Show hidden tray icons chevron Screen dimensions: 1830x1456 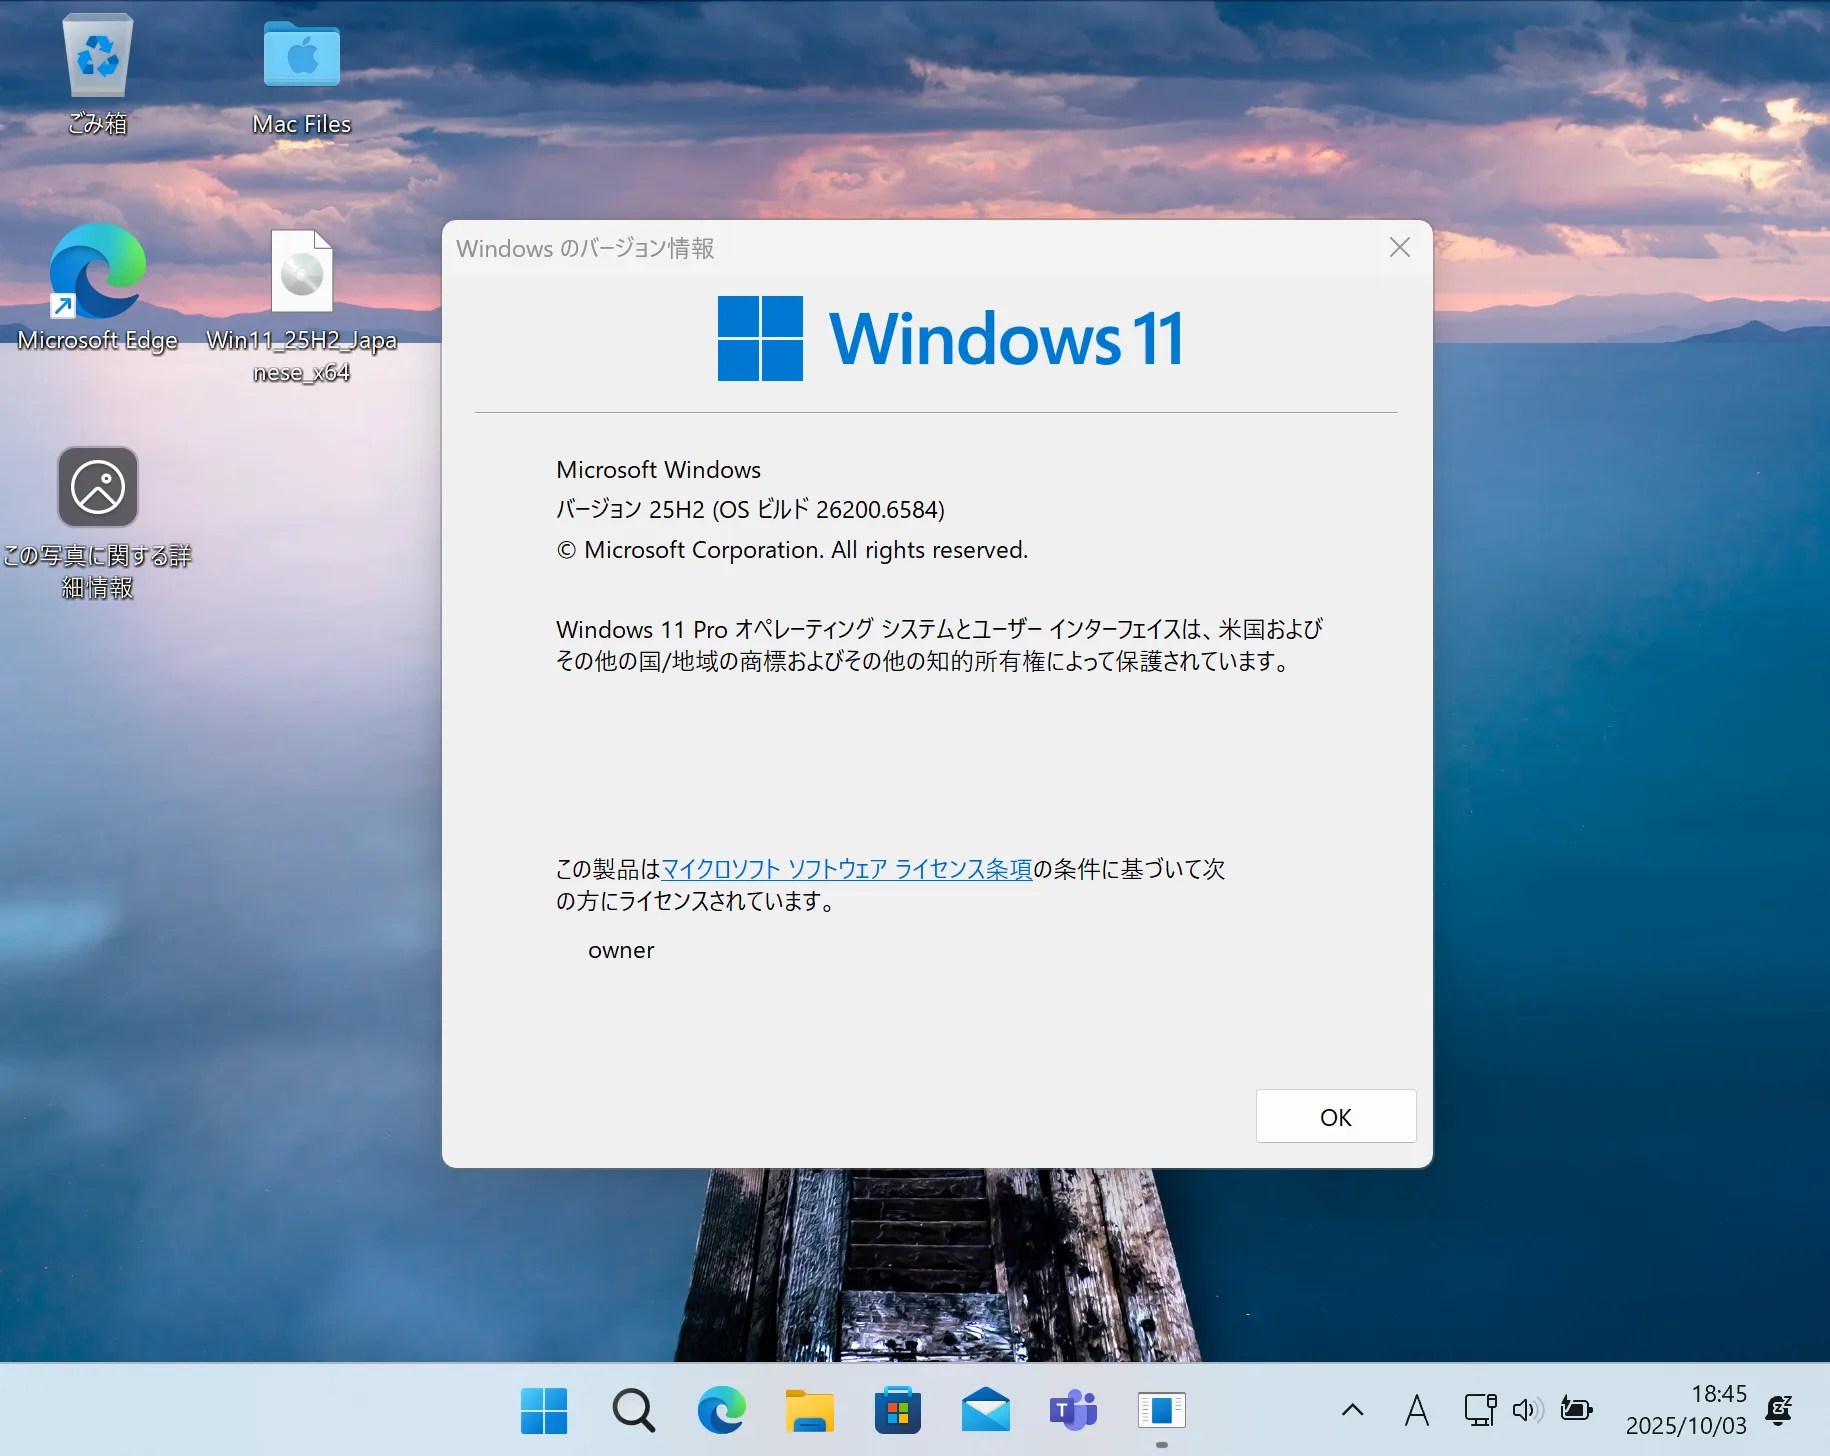pyautogui.click(x=1352, y=1410)
